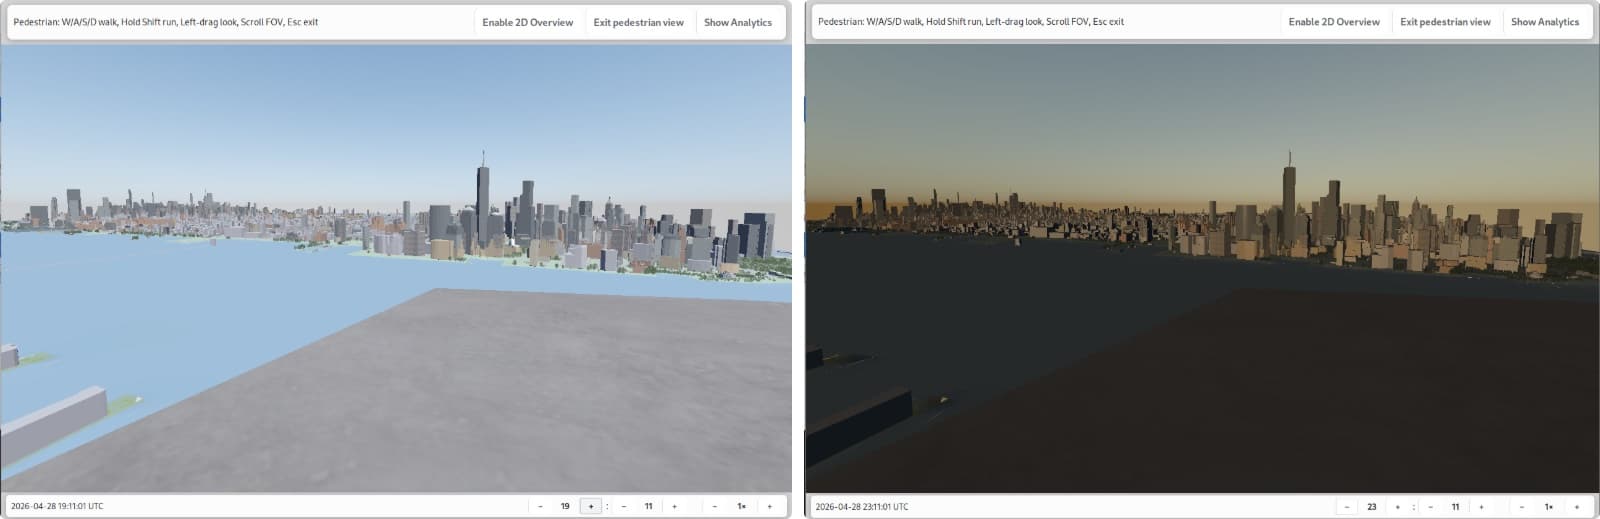Screen dimensions: 1600x519
Task: Decrease the hour from 19
Action: coord(540,506)
